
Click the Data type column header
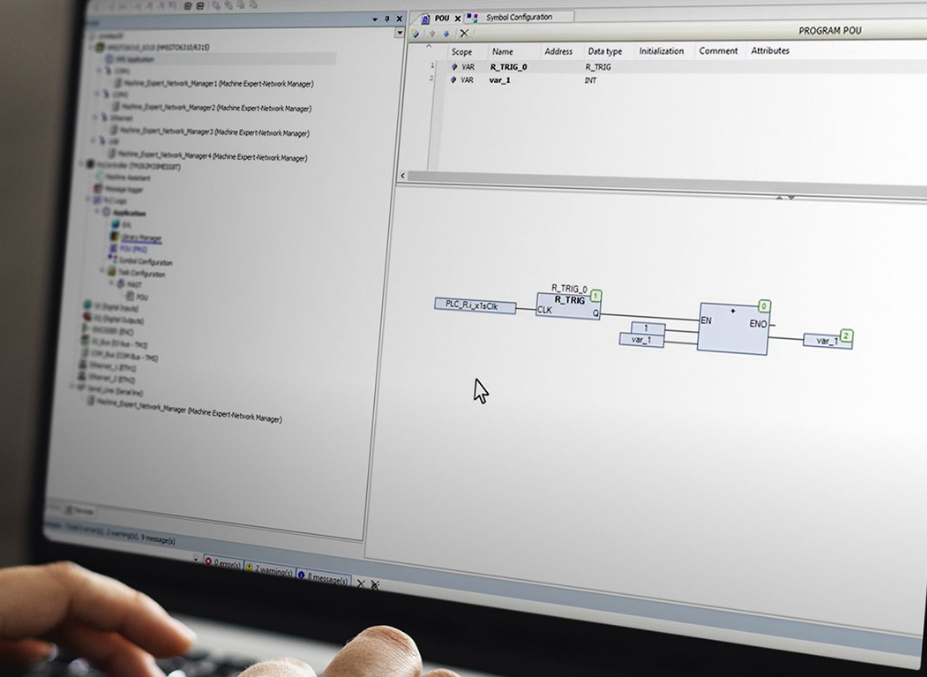pos(604,51)
